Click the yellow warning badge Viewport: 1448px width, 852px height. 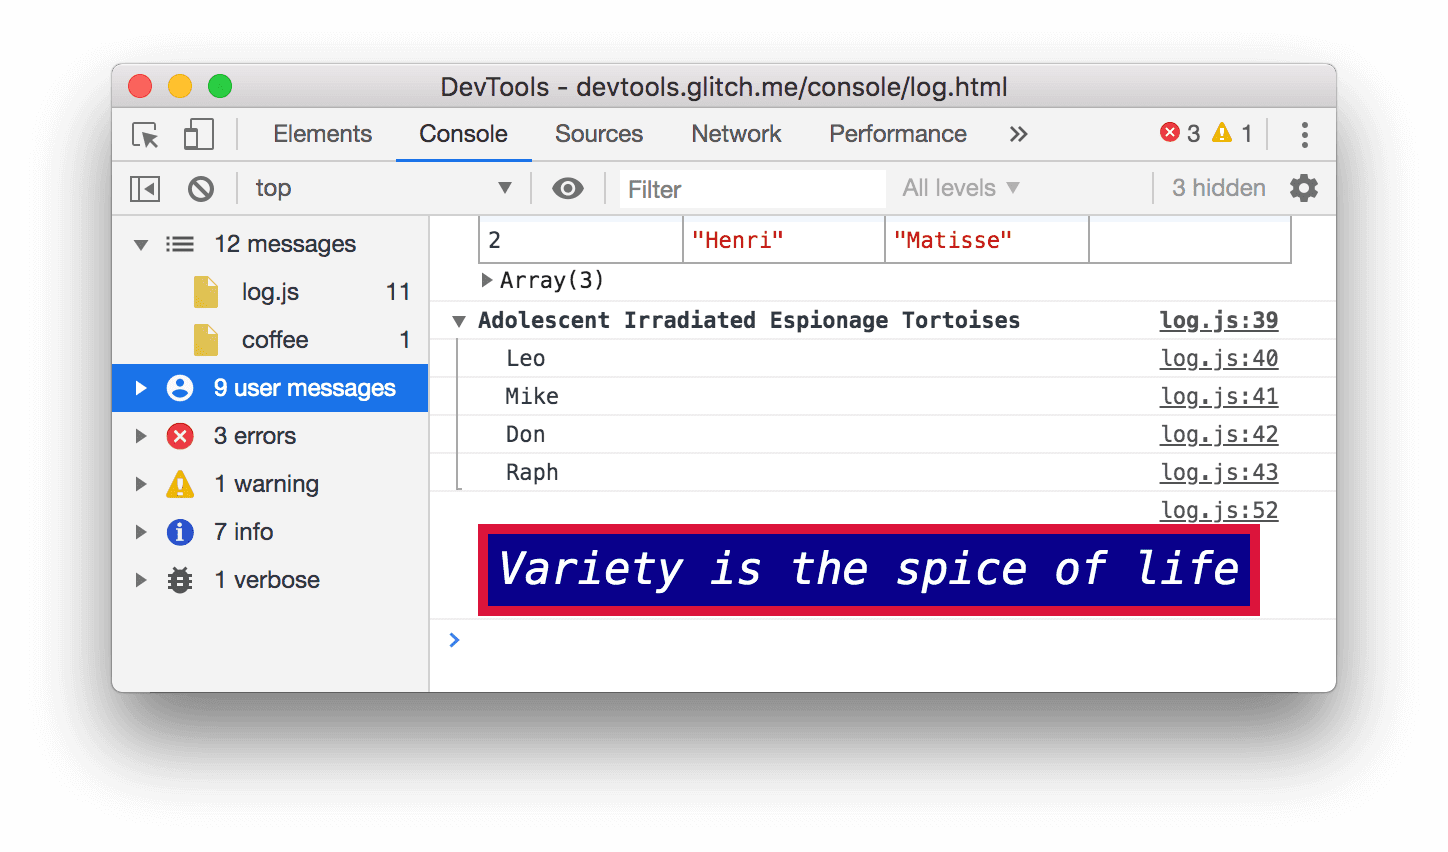click(x=1231, y=133)
